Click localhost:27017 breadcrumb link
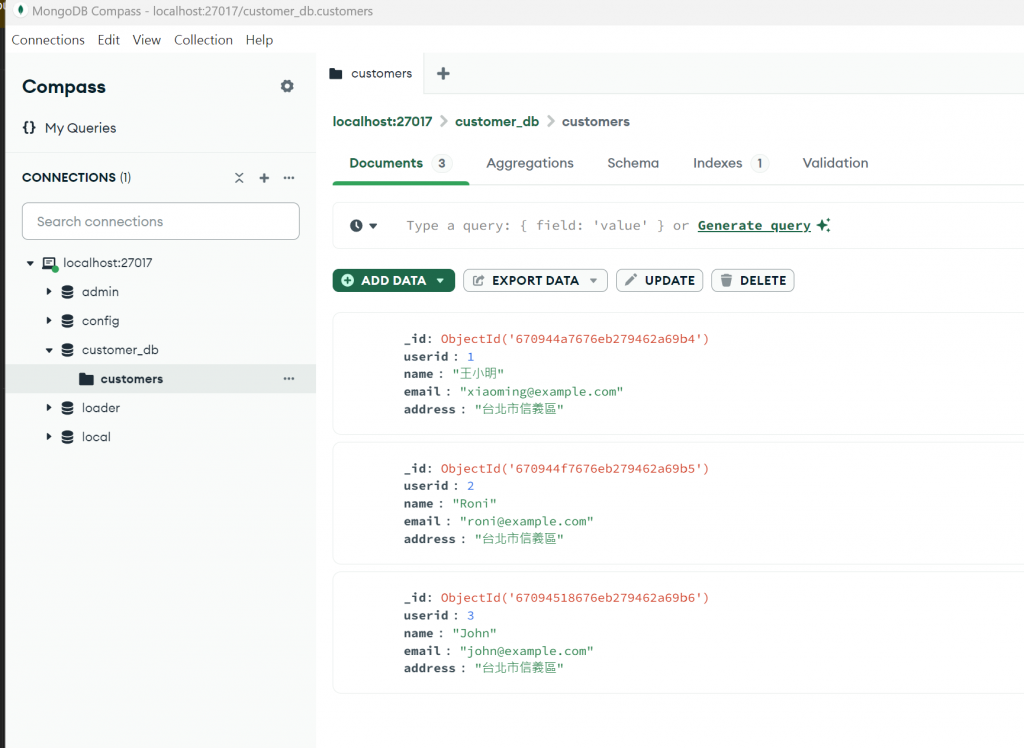This screenshot has width=1024, height=748. tap(382, 122)
